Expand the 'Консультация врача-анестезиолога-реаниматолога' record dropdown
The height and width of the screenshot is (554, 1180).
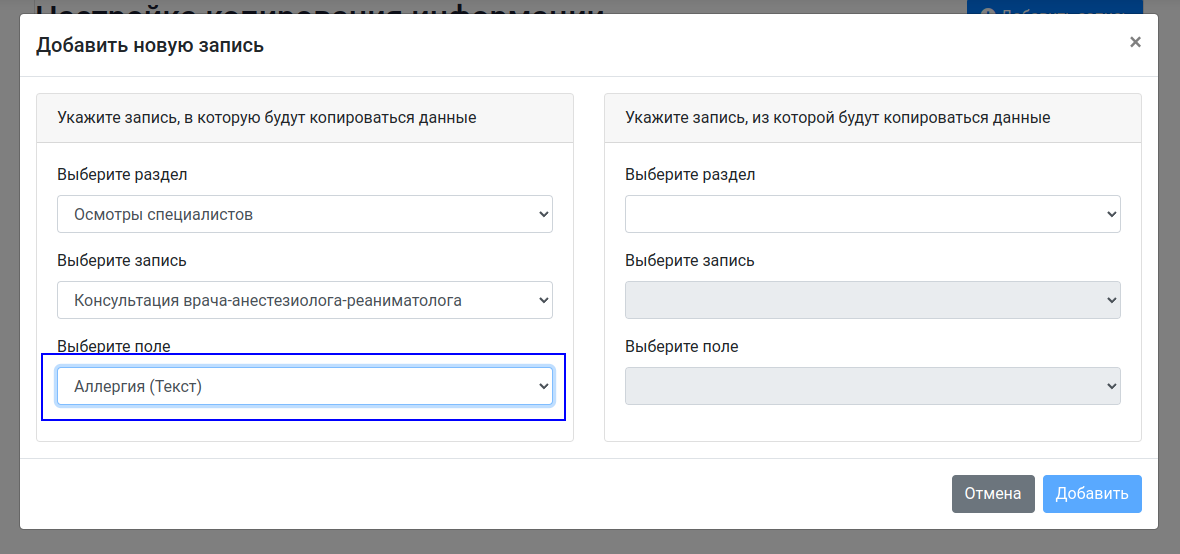pyautogui.click(x=305, y=300)
